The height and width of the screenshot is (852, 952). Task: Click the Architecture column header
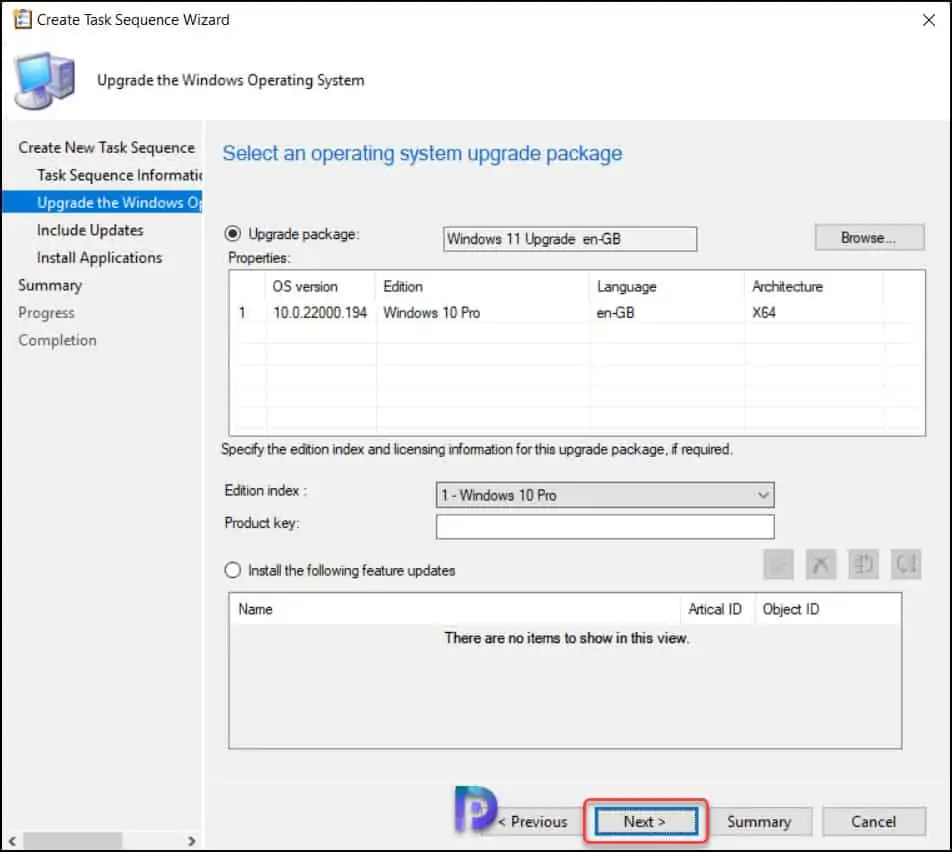tap(814, 286)
